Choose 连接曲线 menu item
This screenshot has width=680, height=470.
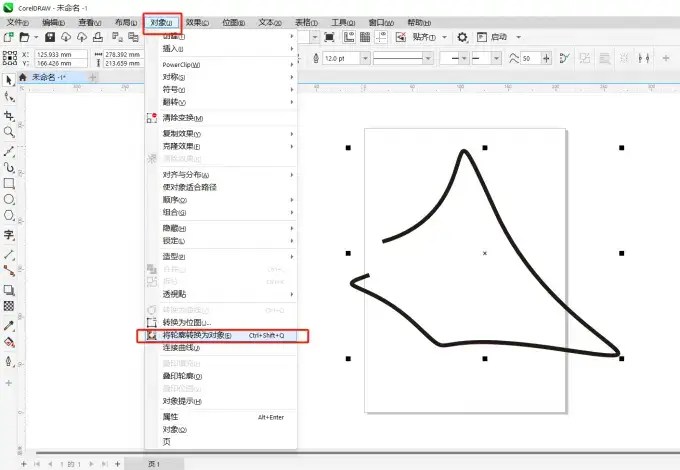pyautogui.click(x=222, y=348)
